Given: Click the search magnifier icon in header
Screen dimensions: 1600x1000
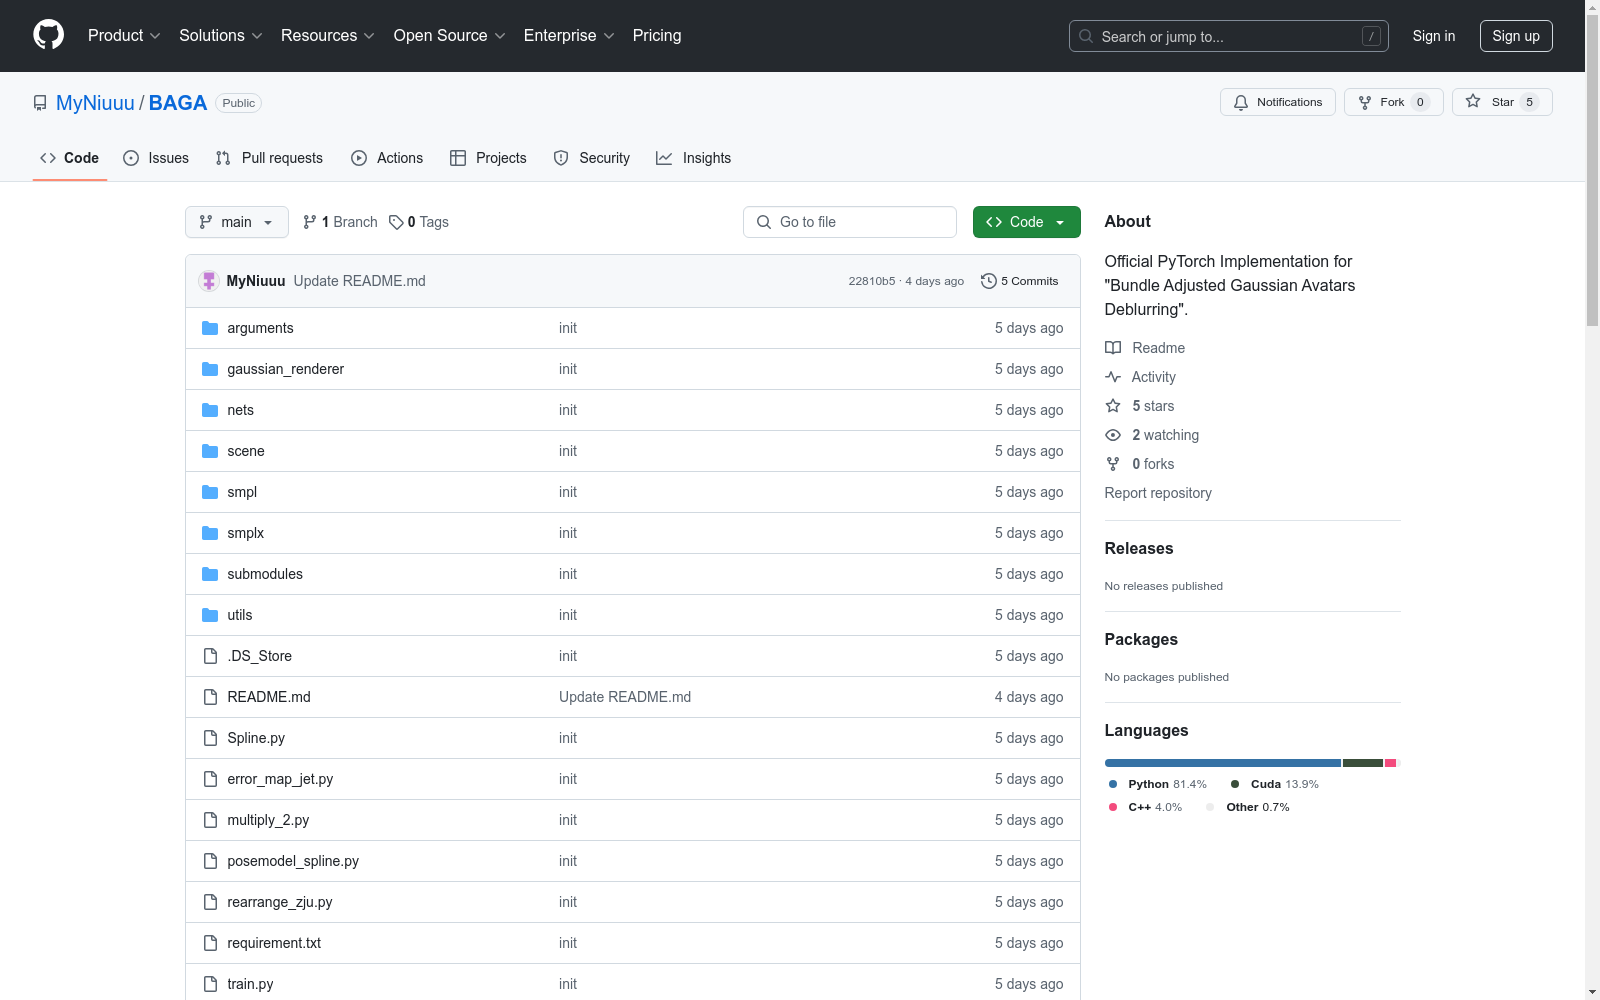Looking at the screenshot, I should (x=1086, y=36).
